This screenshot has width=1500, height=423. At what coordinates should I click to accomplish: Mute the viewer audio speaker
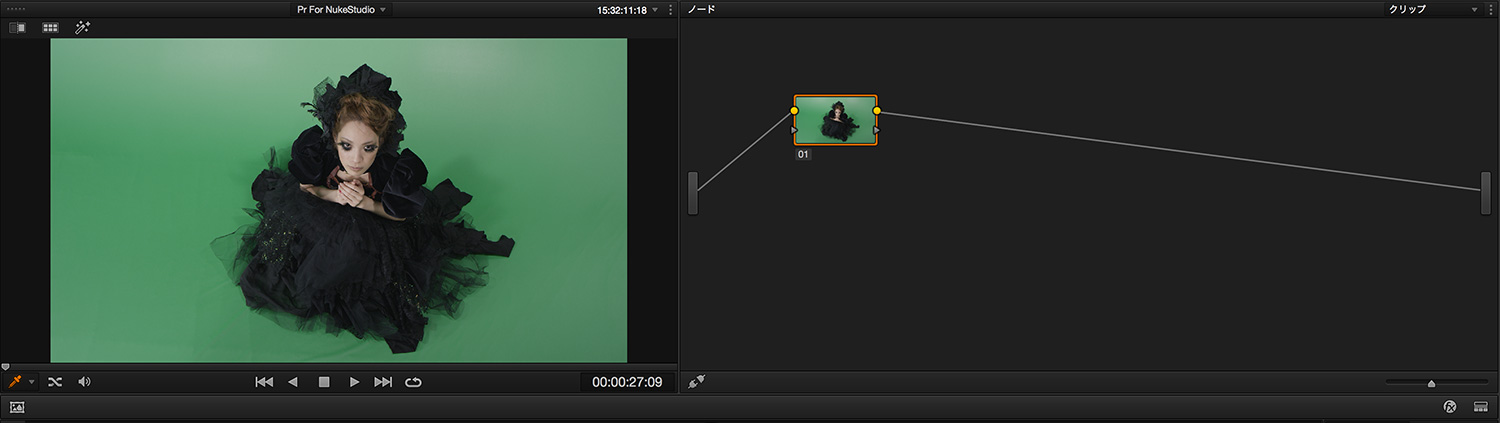[84, 382]
